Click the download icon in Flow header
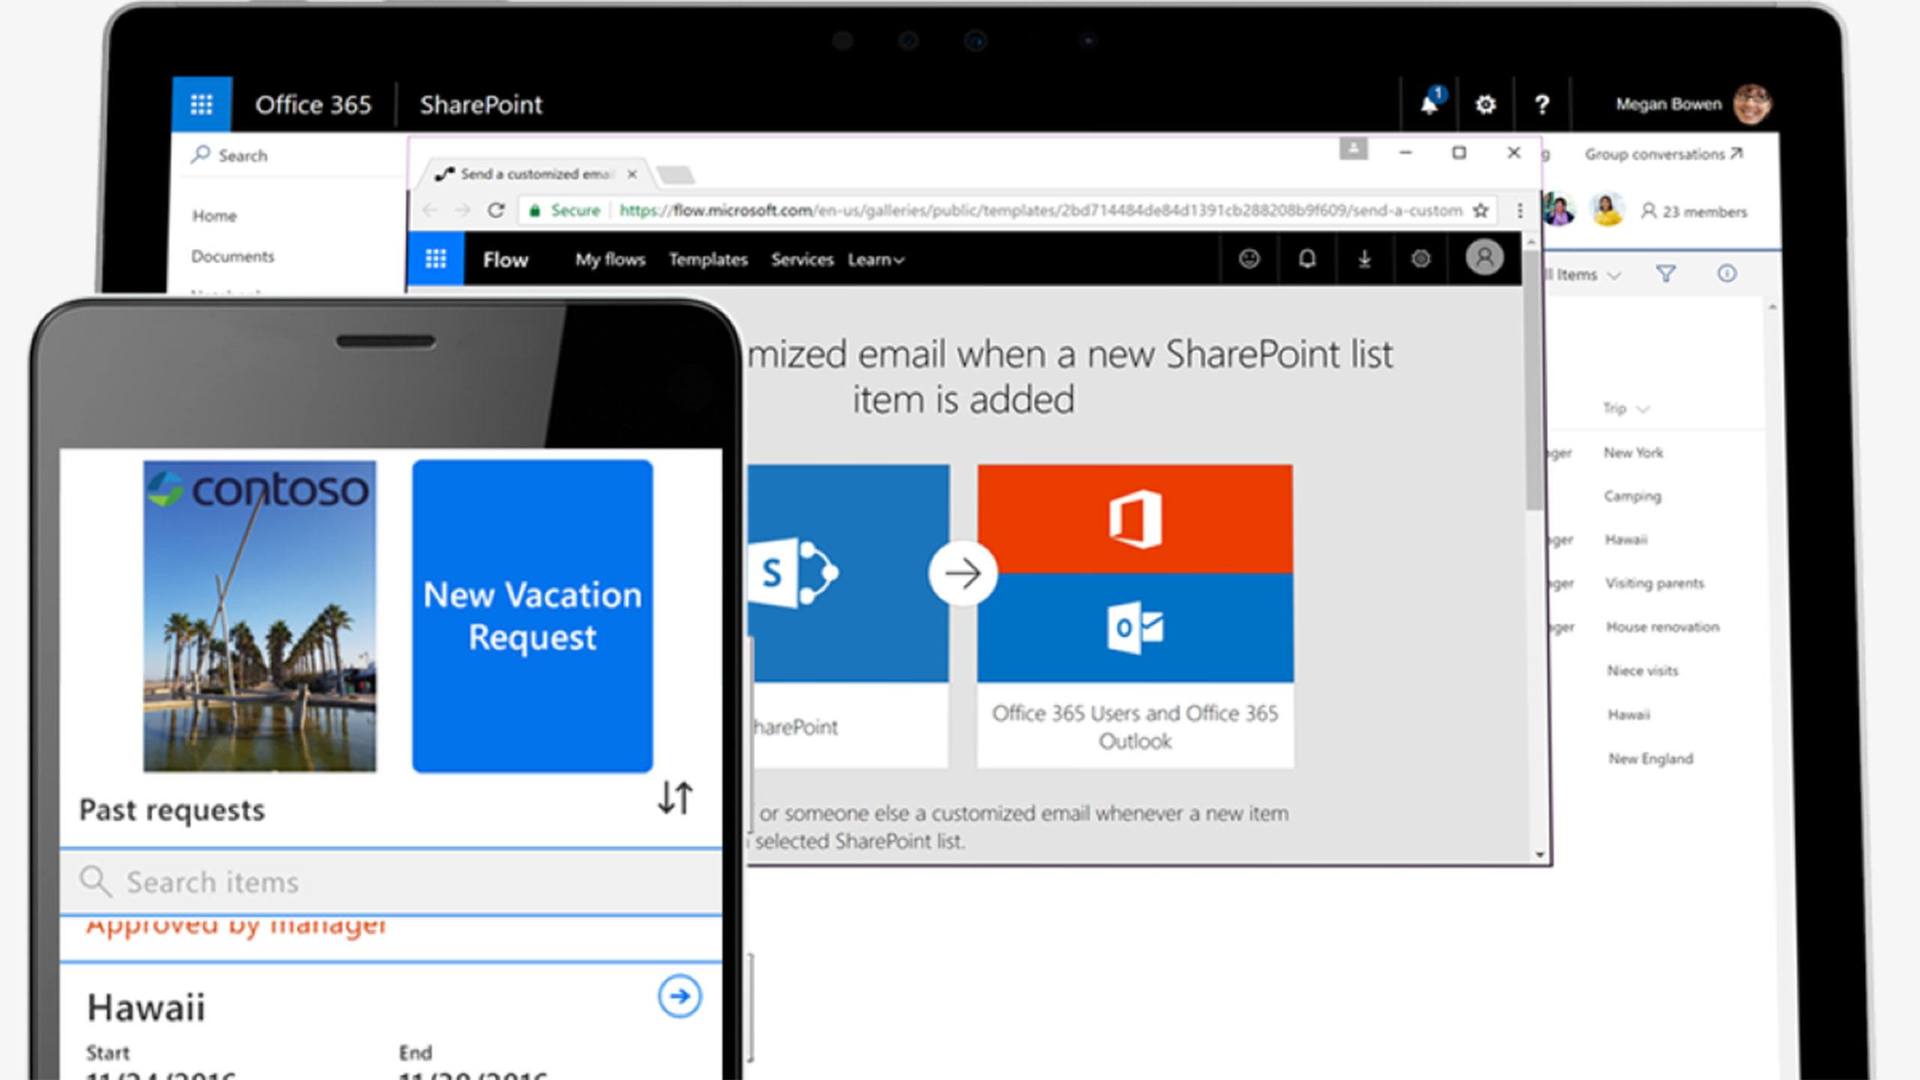Screen dimensions: 1920x1080 pos(1364,259)
